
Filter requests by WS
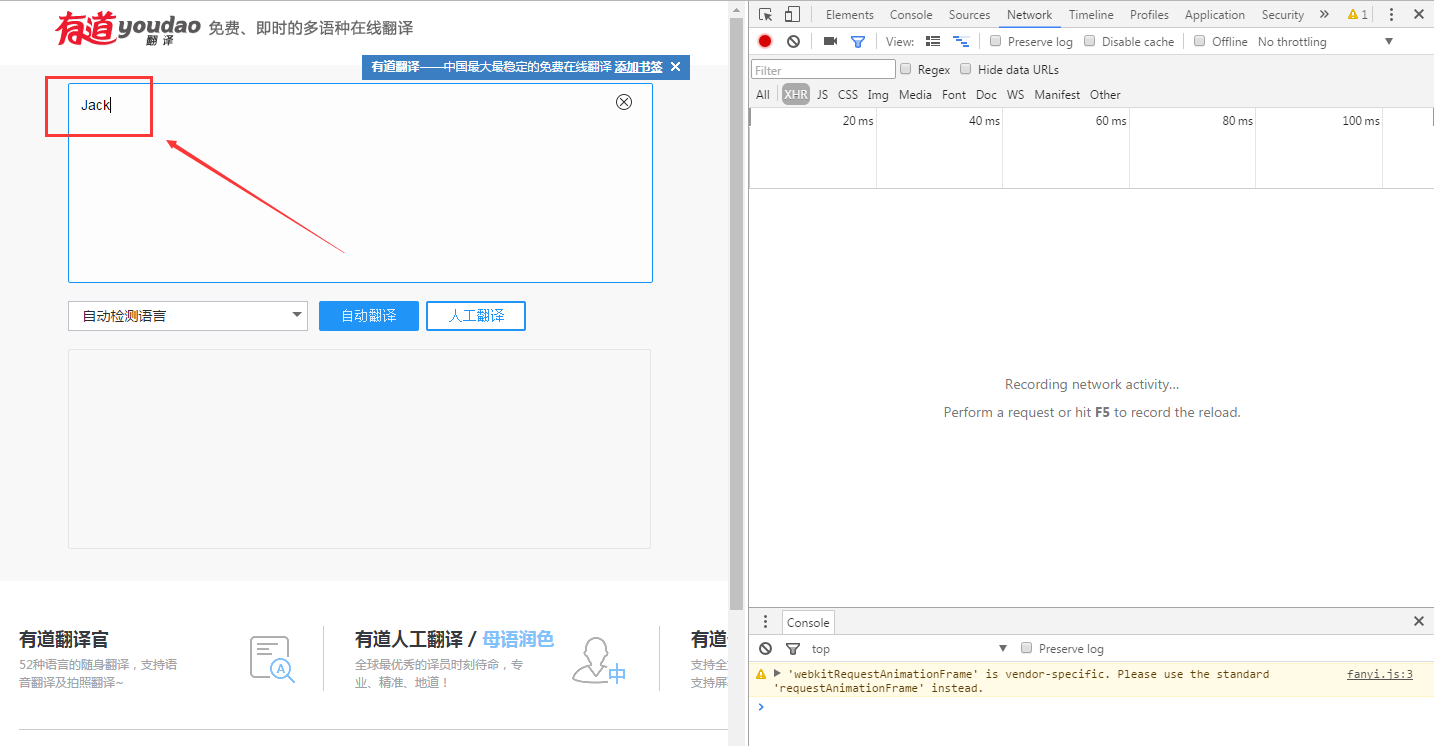pyautogui.click(x=1015, y=94)
